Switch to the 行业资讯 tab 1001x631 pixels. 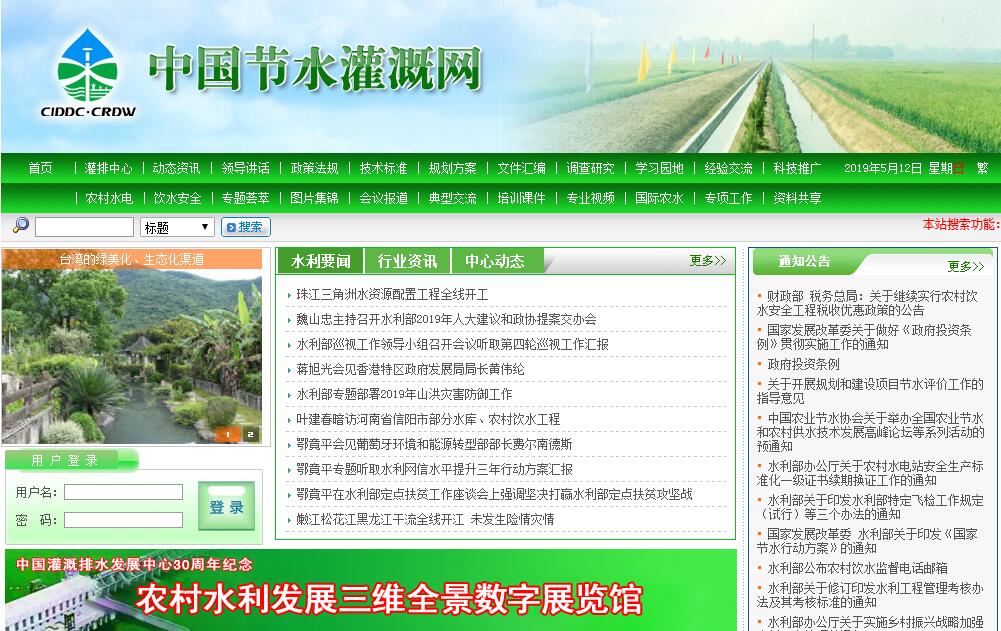point(407,261)
